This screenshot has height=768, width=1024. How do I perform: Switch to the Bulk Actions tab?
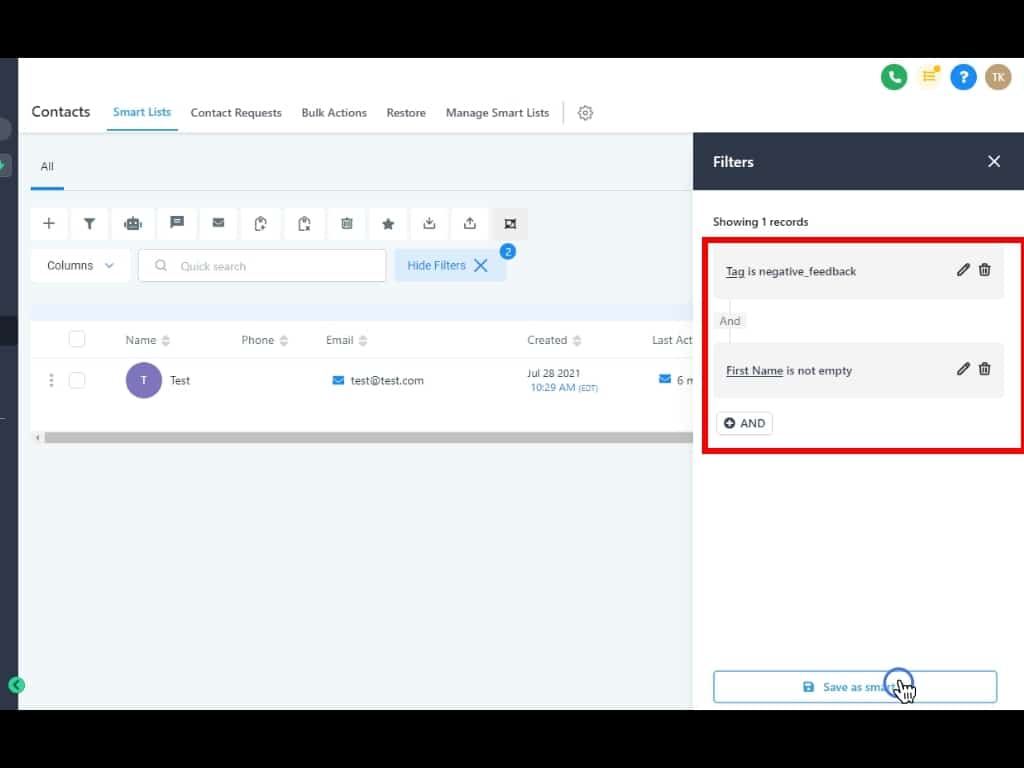[x=334, y=113]
